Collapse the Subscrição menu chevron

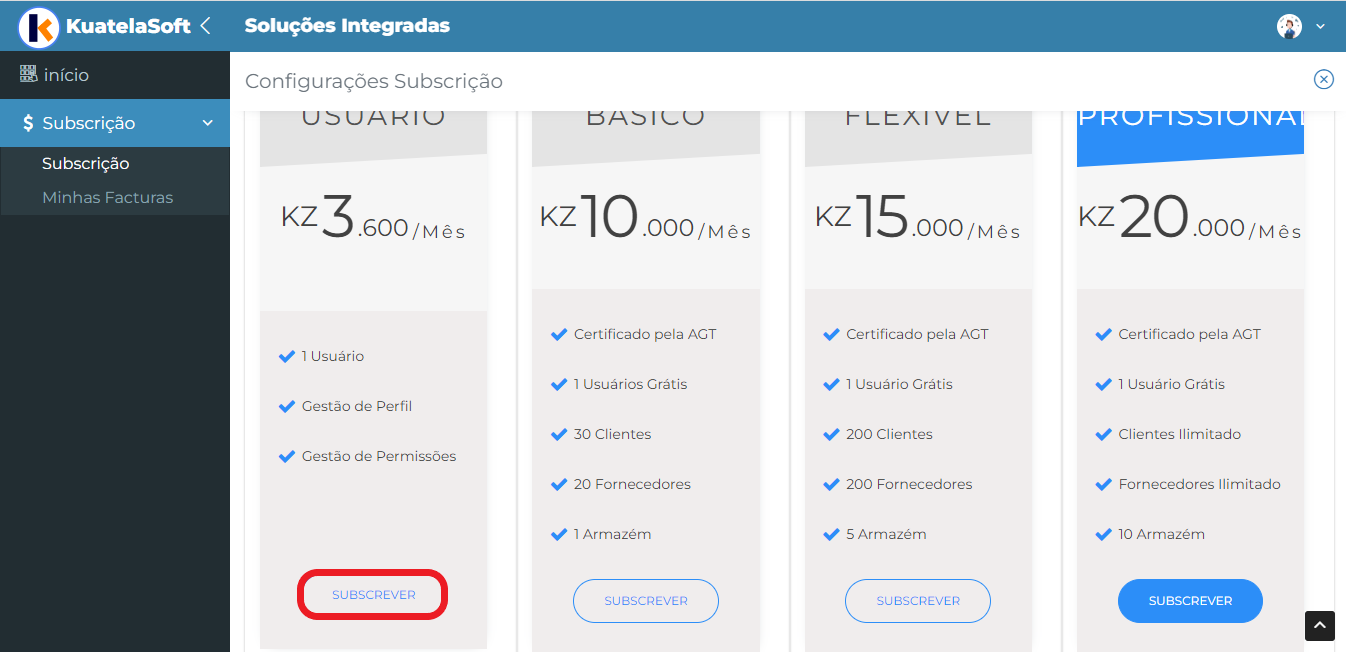pyautogui.click(x=208, y=123)
